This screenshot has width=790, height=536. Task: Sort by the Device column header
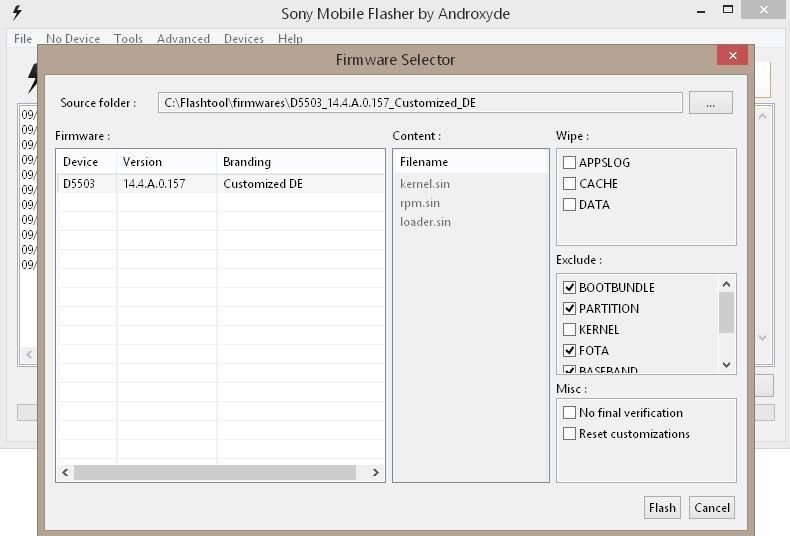pyautogui.click(x=87, y=162)
